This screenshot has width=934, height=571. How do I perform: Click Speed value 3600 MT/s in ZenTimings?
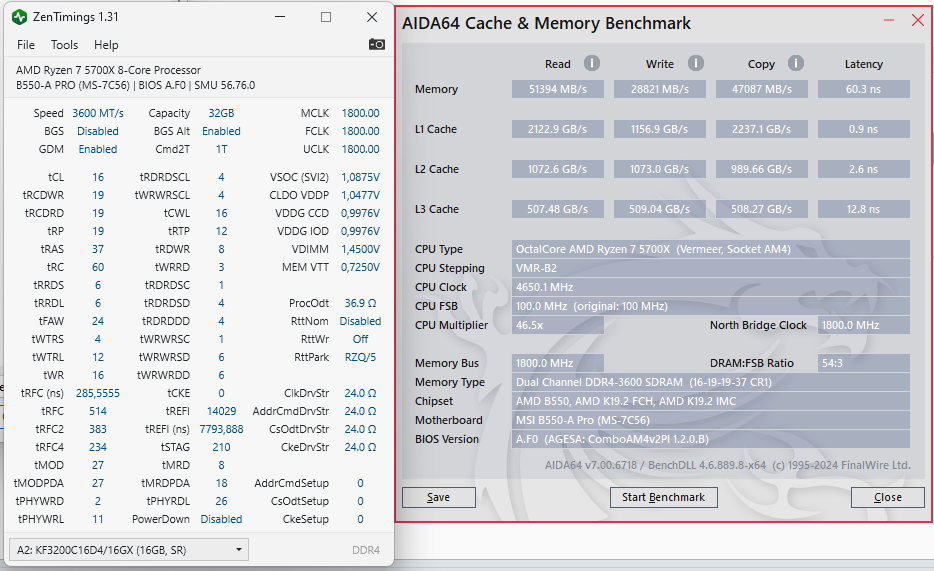[98, 113]
